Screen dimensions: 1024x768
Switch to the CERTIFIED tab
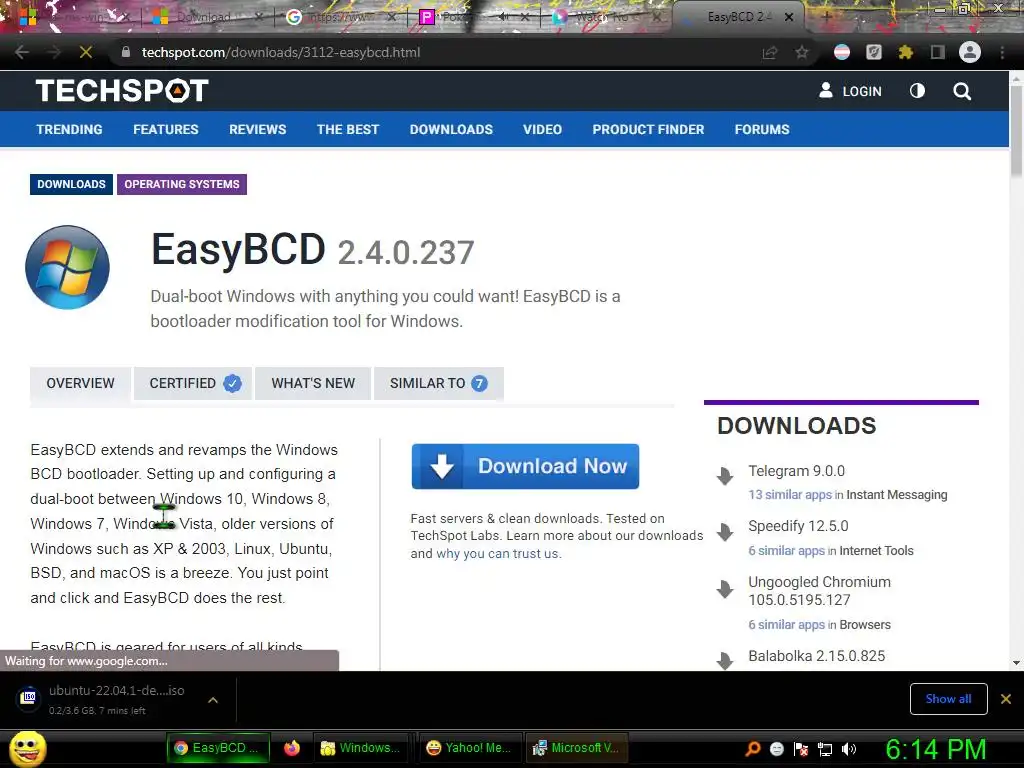[193, 383]
